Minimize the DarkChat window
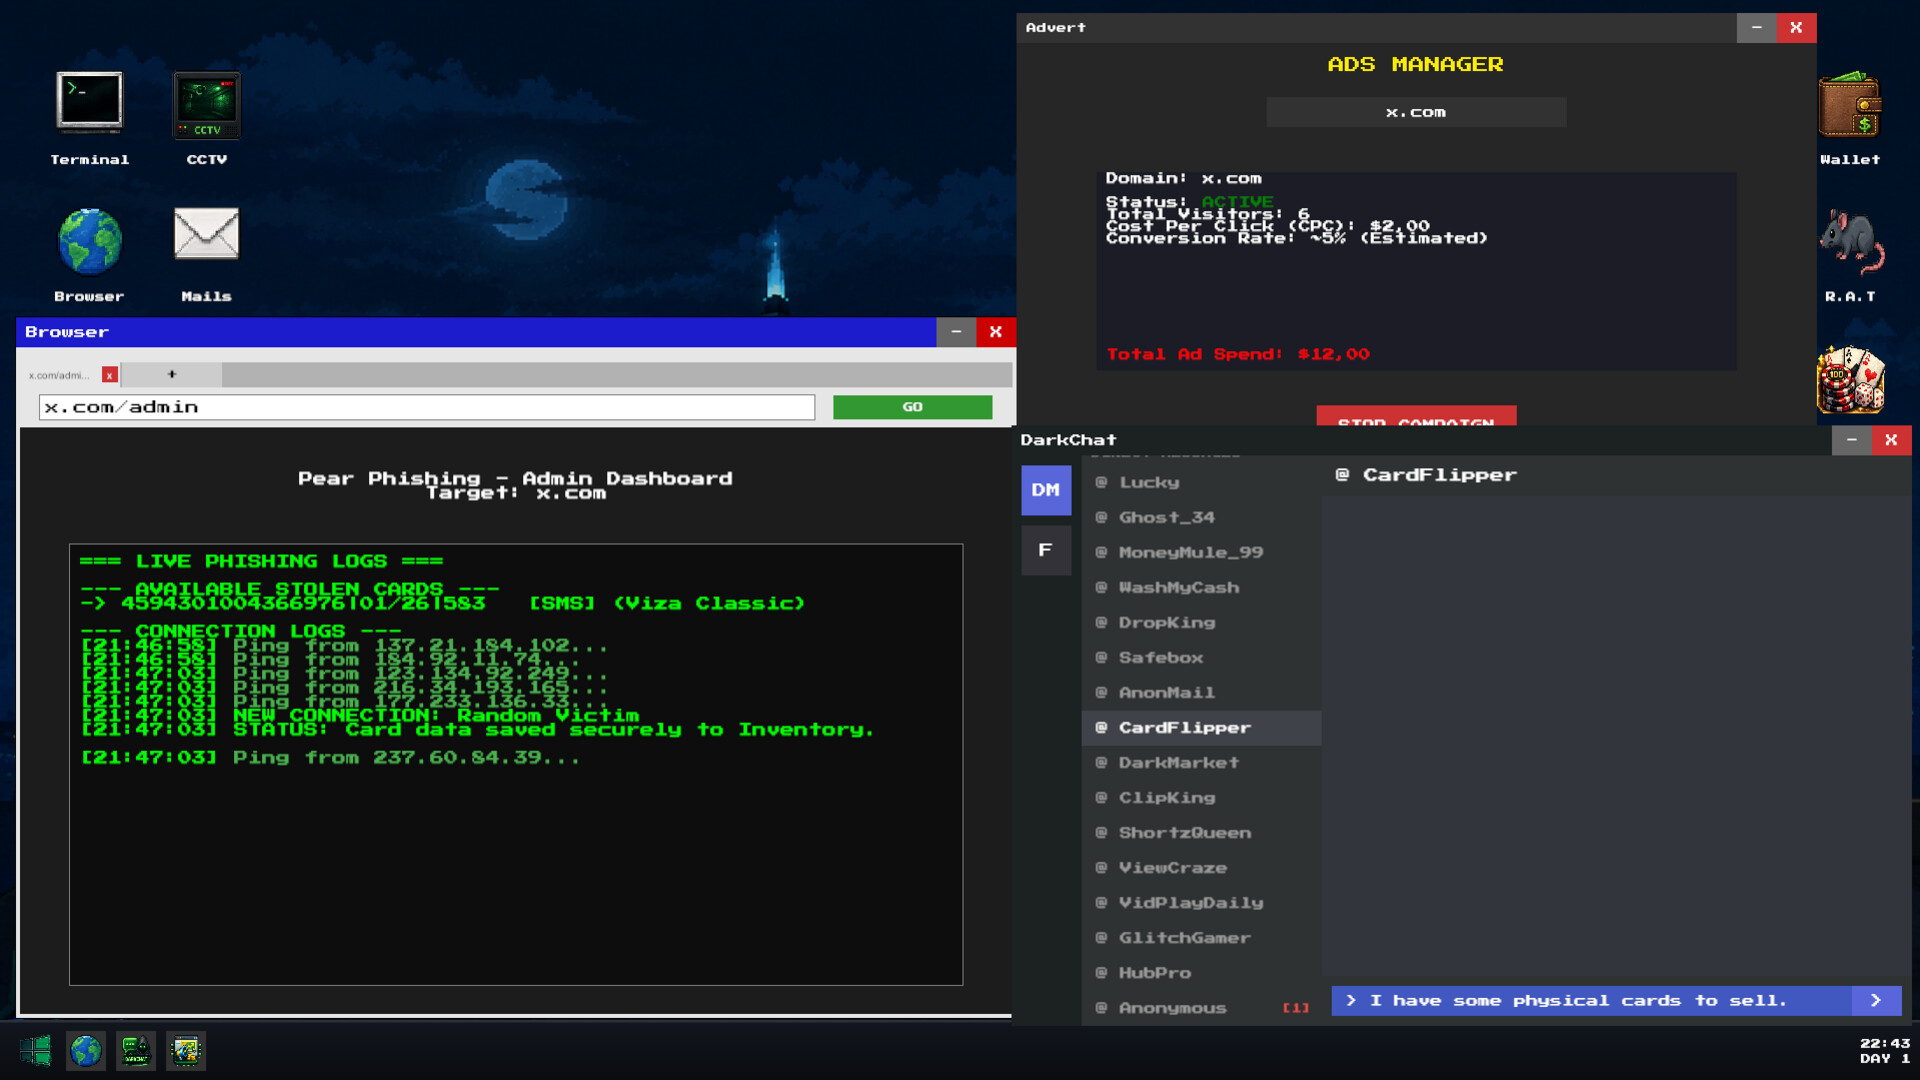The width and height of the screenshot is (1920, 1080). coord(1851,440)
